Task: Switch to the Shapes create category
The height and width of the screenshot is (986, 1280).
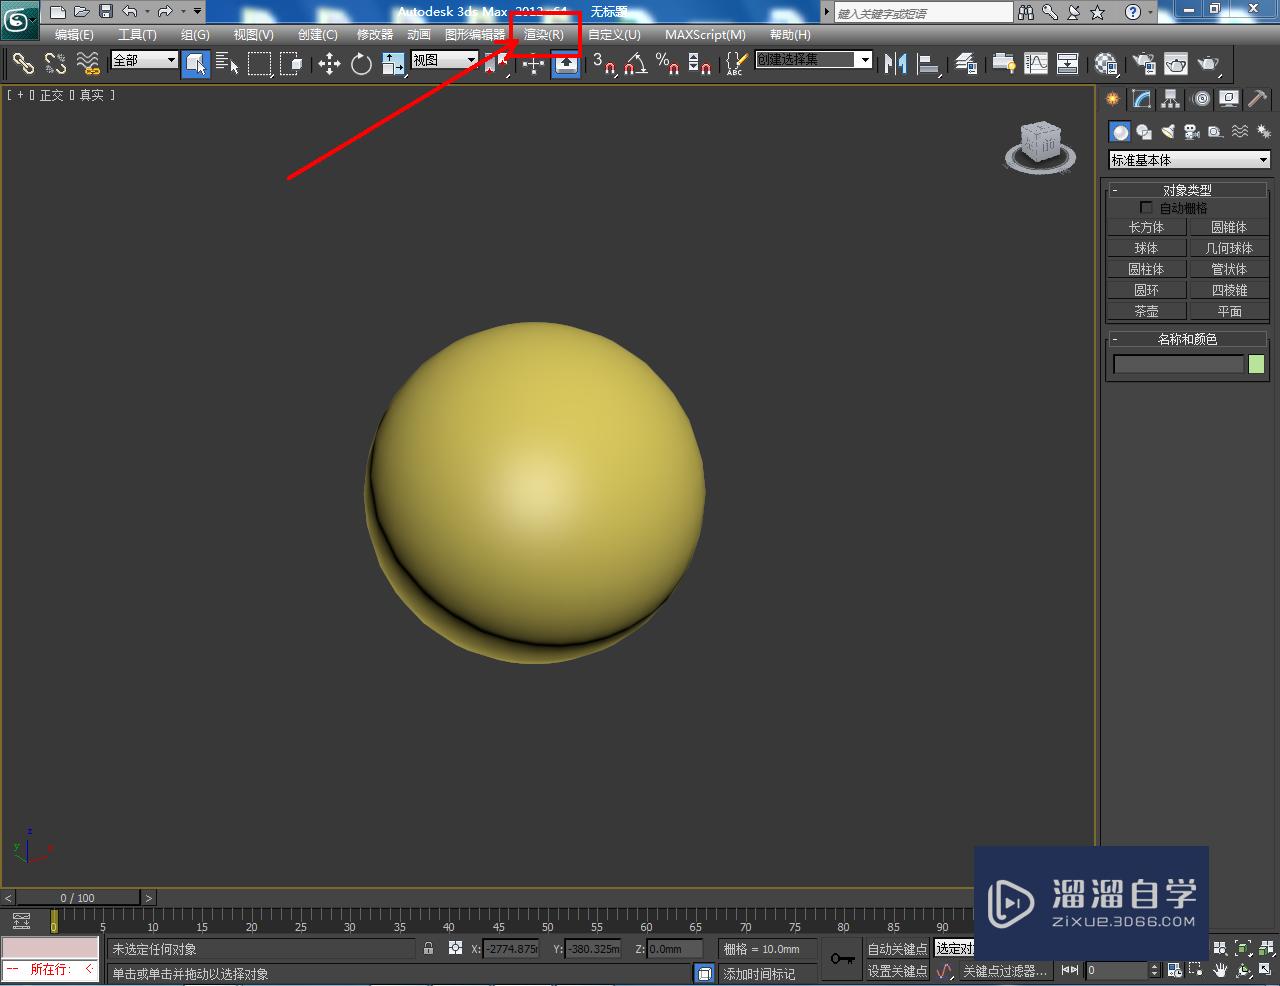Action: point(1144,132)
